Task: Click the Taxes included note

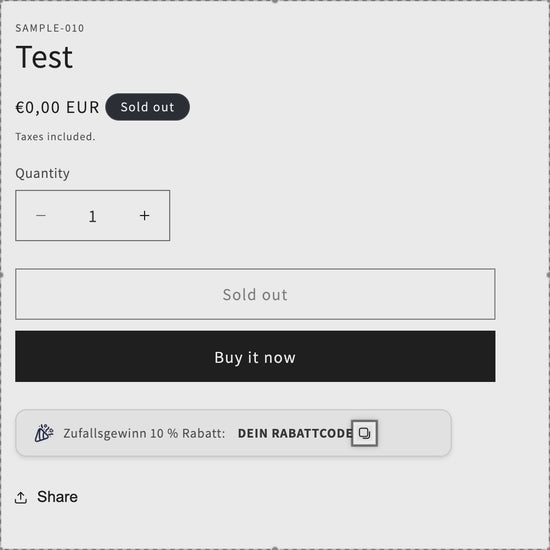Action: pos(55,136)
